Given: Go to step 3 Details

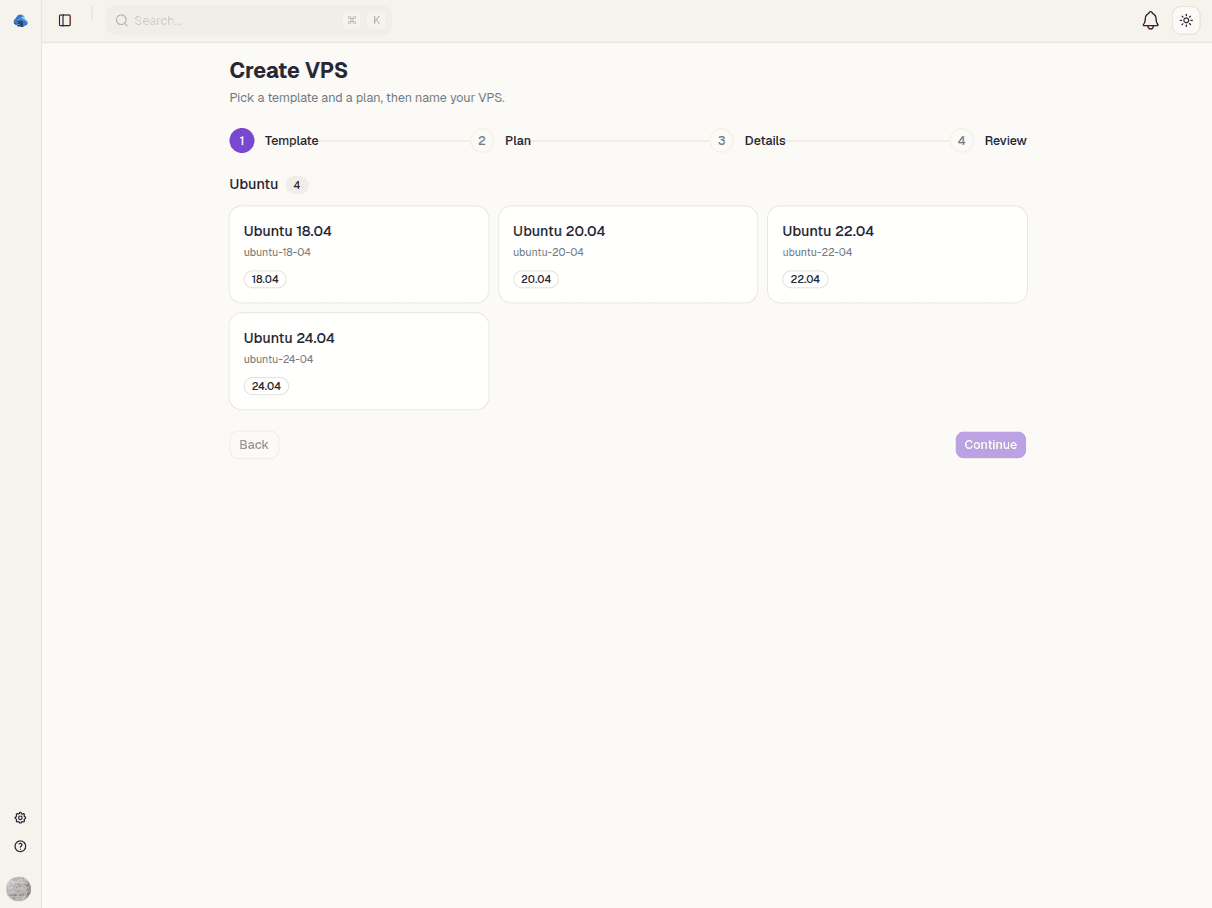Looking at the screenshot, I should (x=748, y=141).
